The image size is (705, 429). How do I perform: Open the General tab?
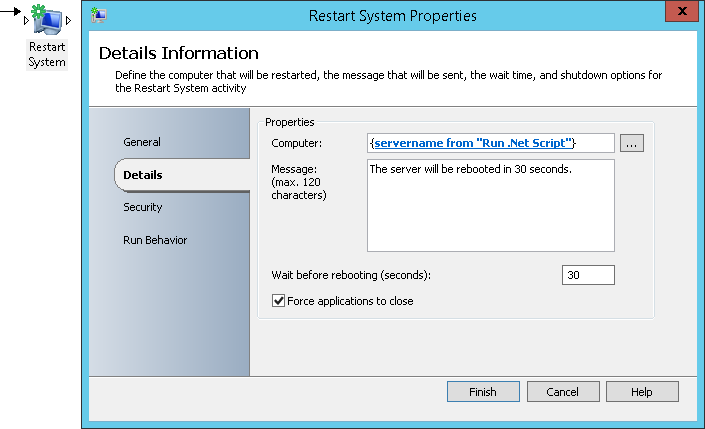(x=142, y=142)
